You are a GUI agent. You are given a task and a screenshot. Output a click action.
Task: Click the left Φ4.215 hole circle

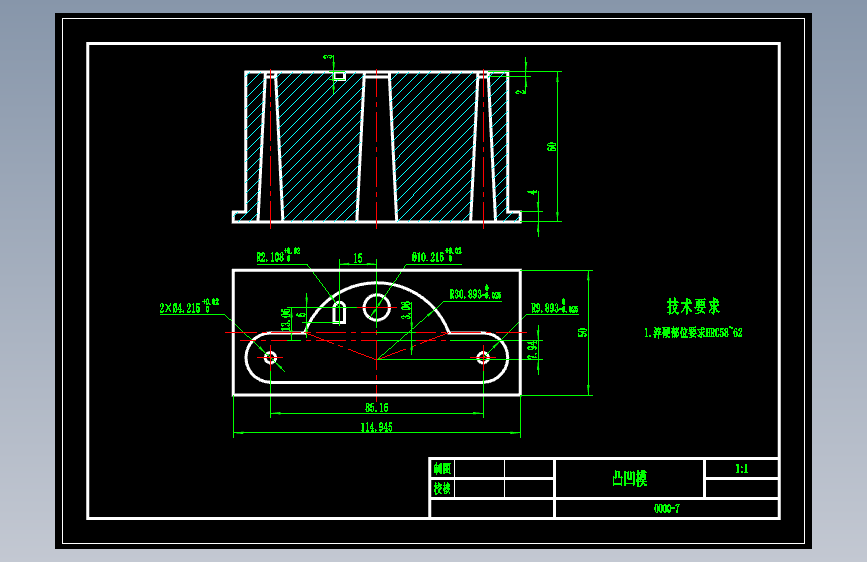pyautogui.click(x=270, y=357)
